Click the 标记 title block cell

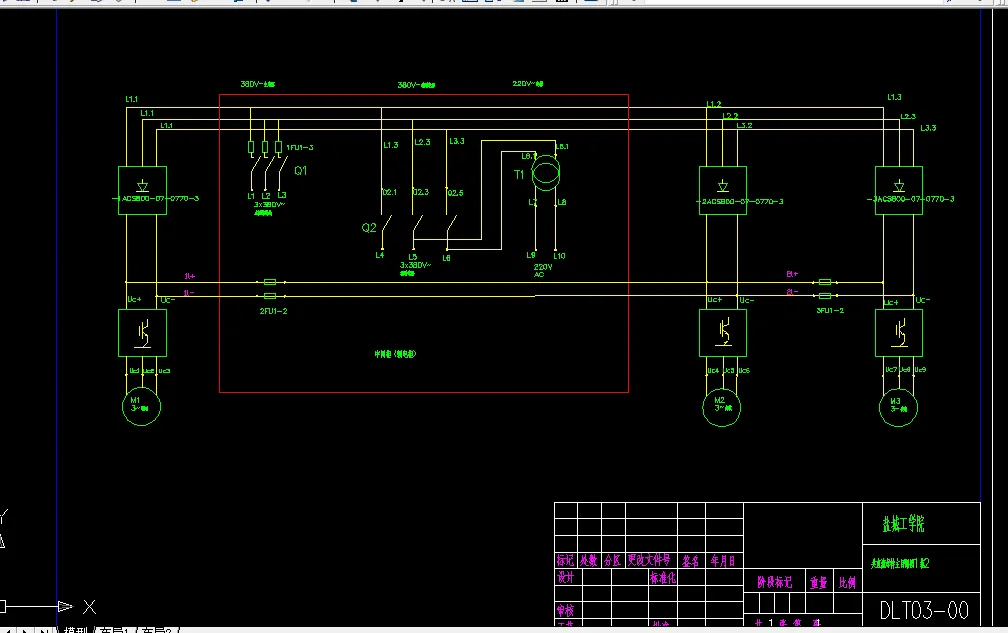(566, 560)
